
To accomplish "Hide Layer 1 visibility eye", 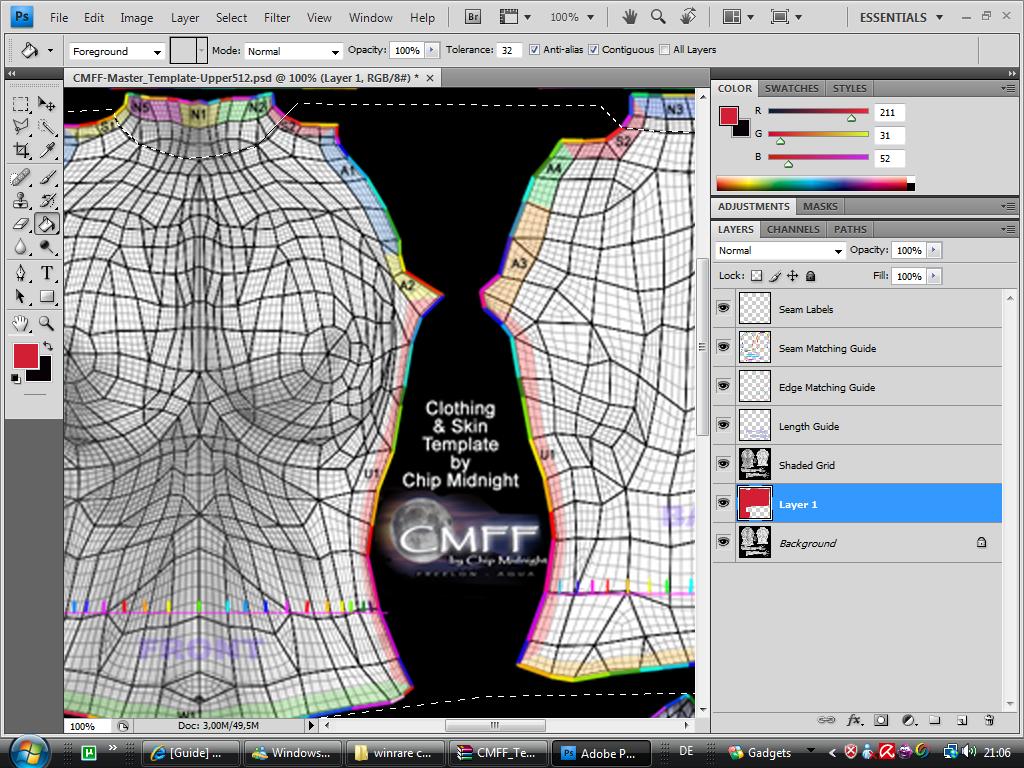I will point(723,503).
